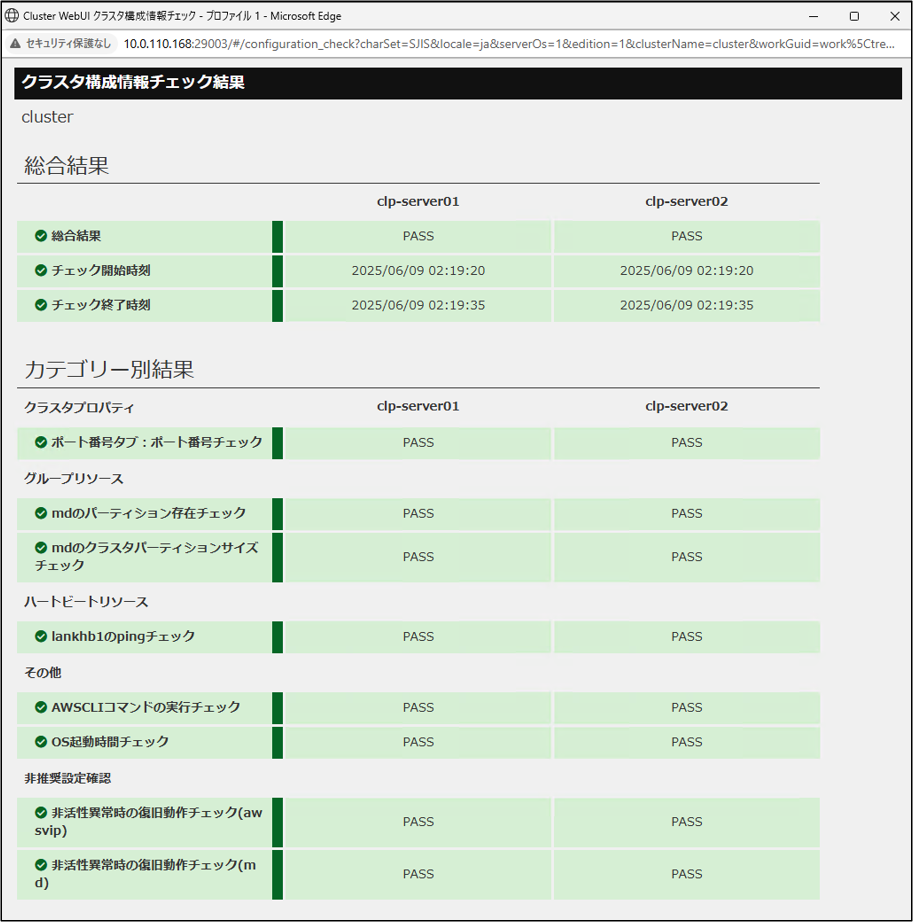Click clp-server02 column header in カテゴリー別結果

pyautogui.click(x=686, y=407)
